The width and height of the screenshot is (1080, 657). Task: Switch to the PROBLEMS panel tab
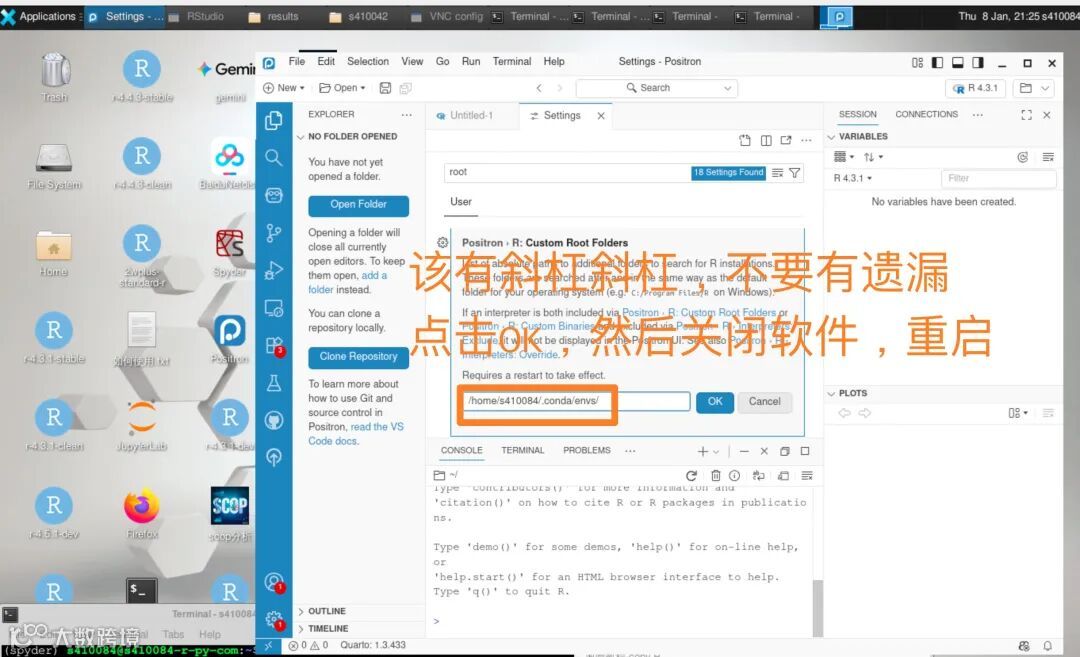point(587,450)
